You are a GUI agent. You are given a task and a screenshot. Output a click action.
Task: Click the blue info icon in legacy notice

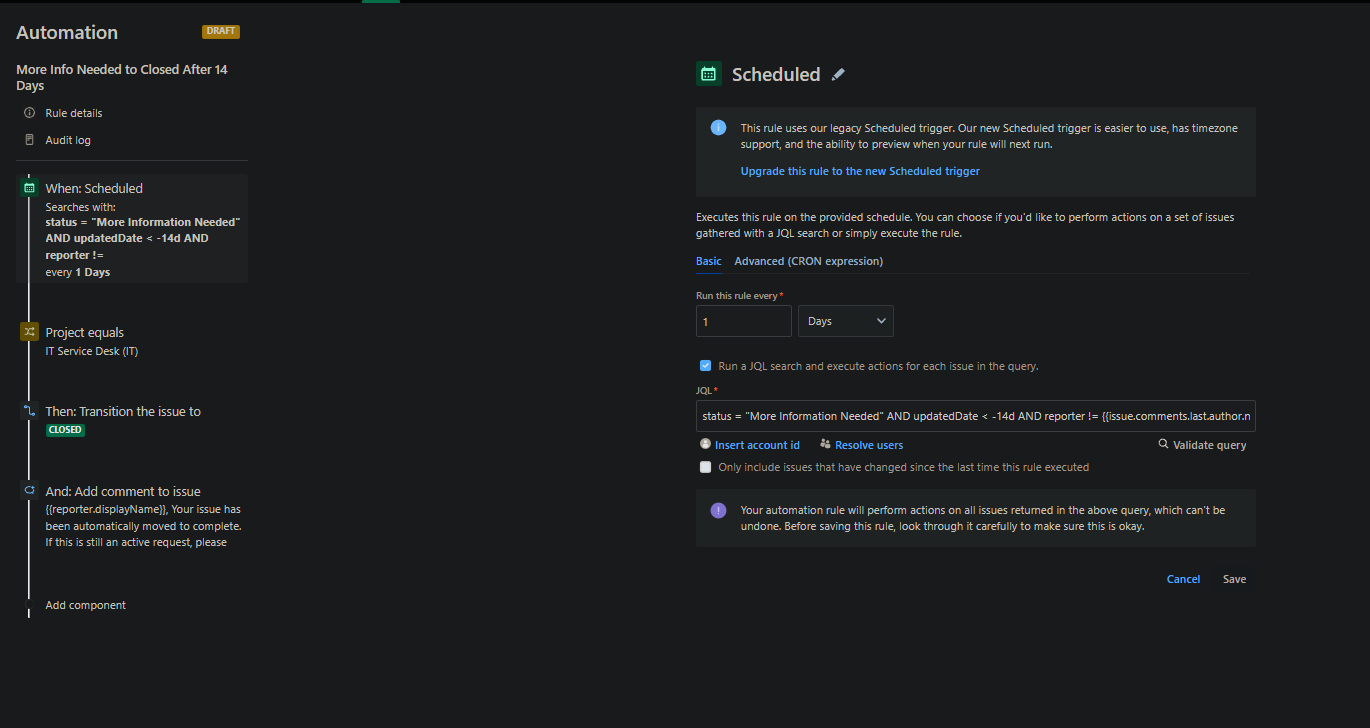click(x=718, y=127)
